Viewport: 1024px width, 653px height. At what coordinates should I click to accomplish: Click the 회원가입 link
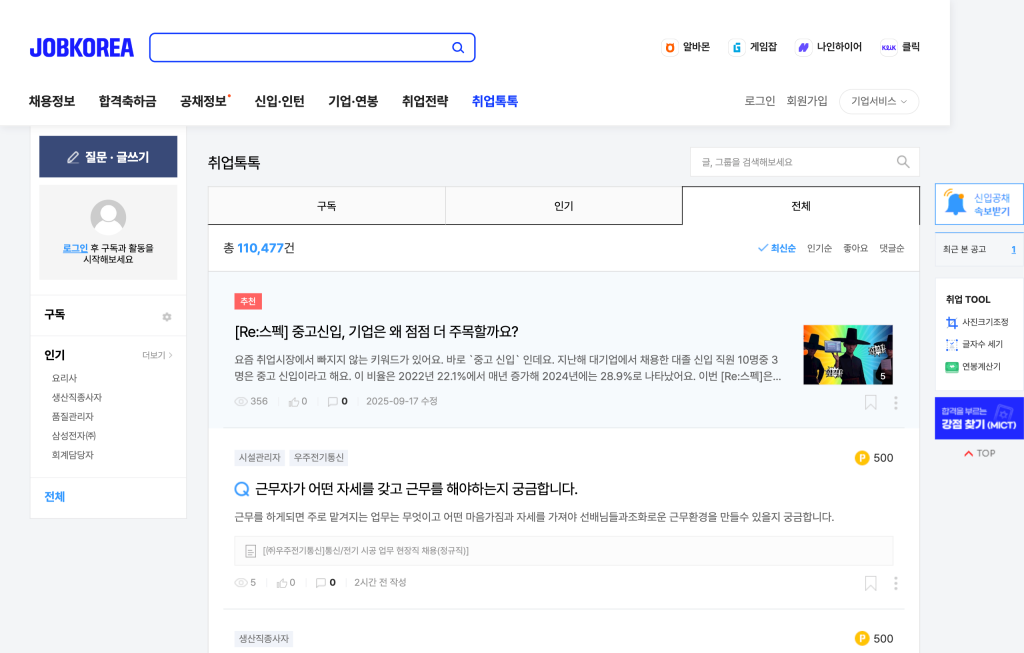807,101
